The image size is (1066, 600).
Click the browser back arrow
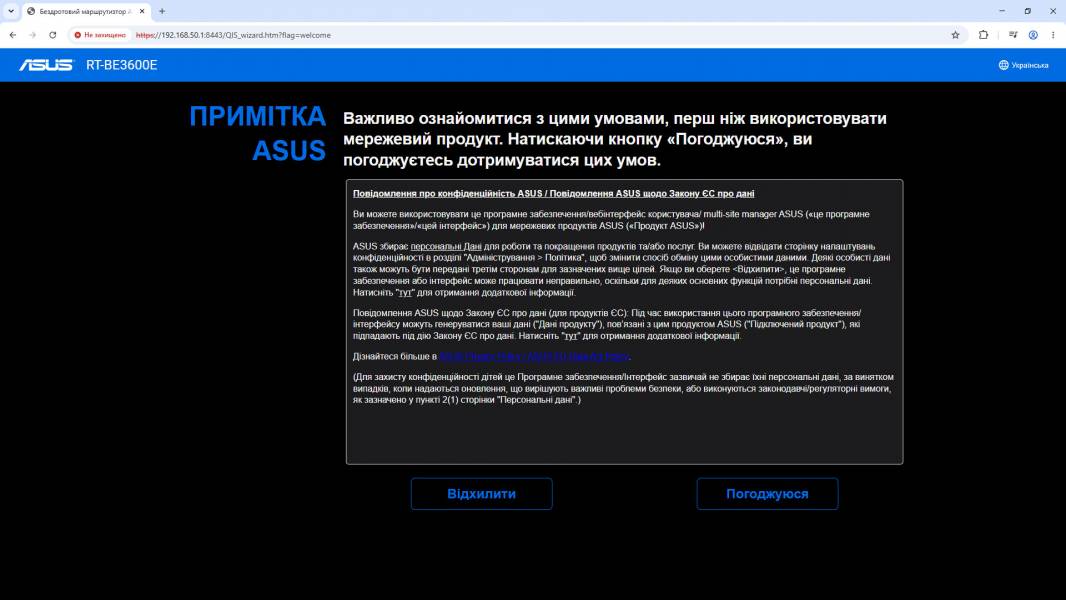(13, 35)
